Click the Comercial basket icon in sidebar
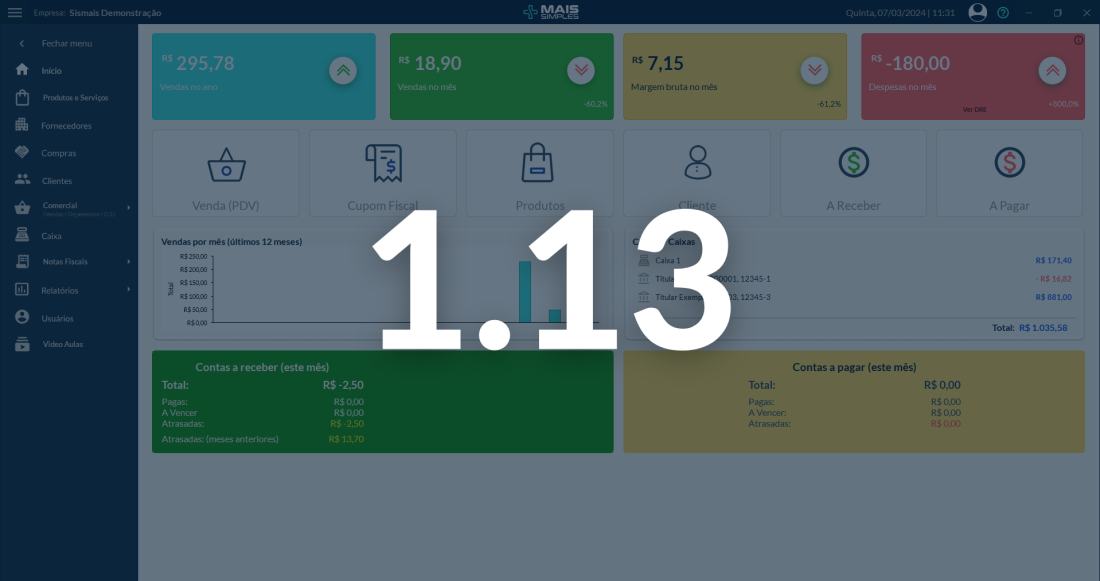 [x=22, y=208]
